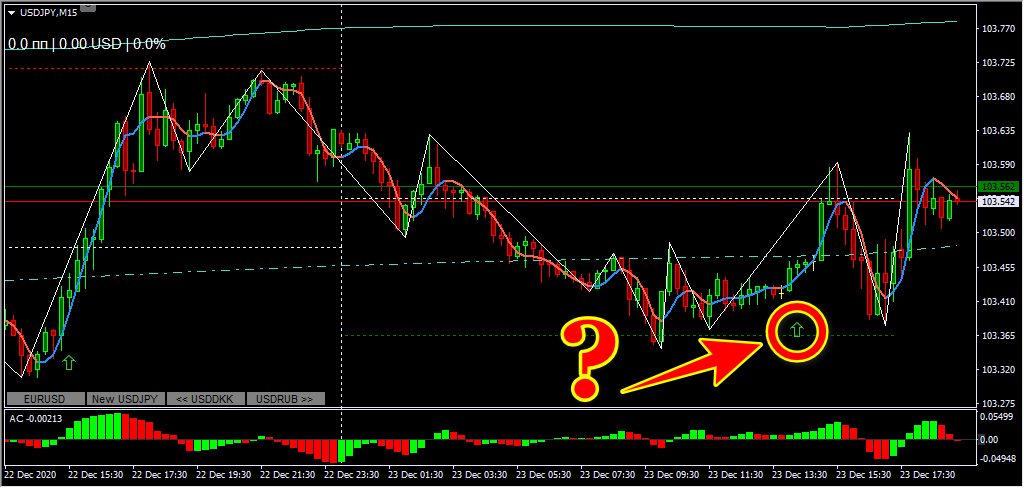Select the green buy arrow near 22 Dec 15:30

pos(69,362)
